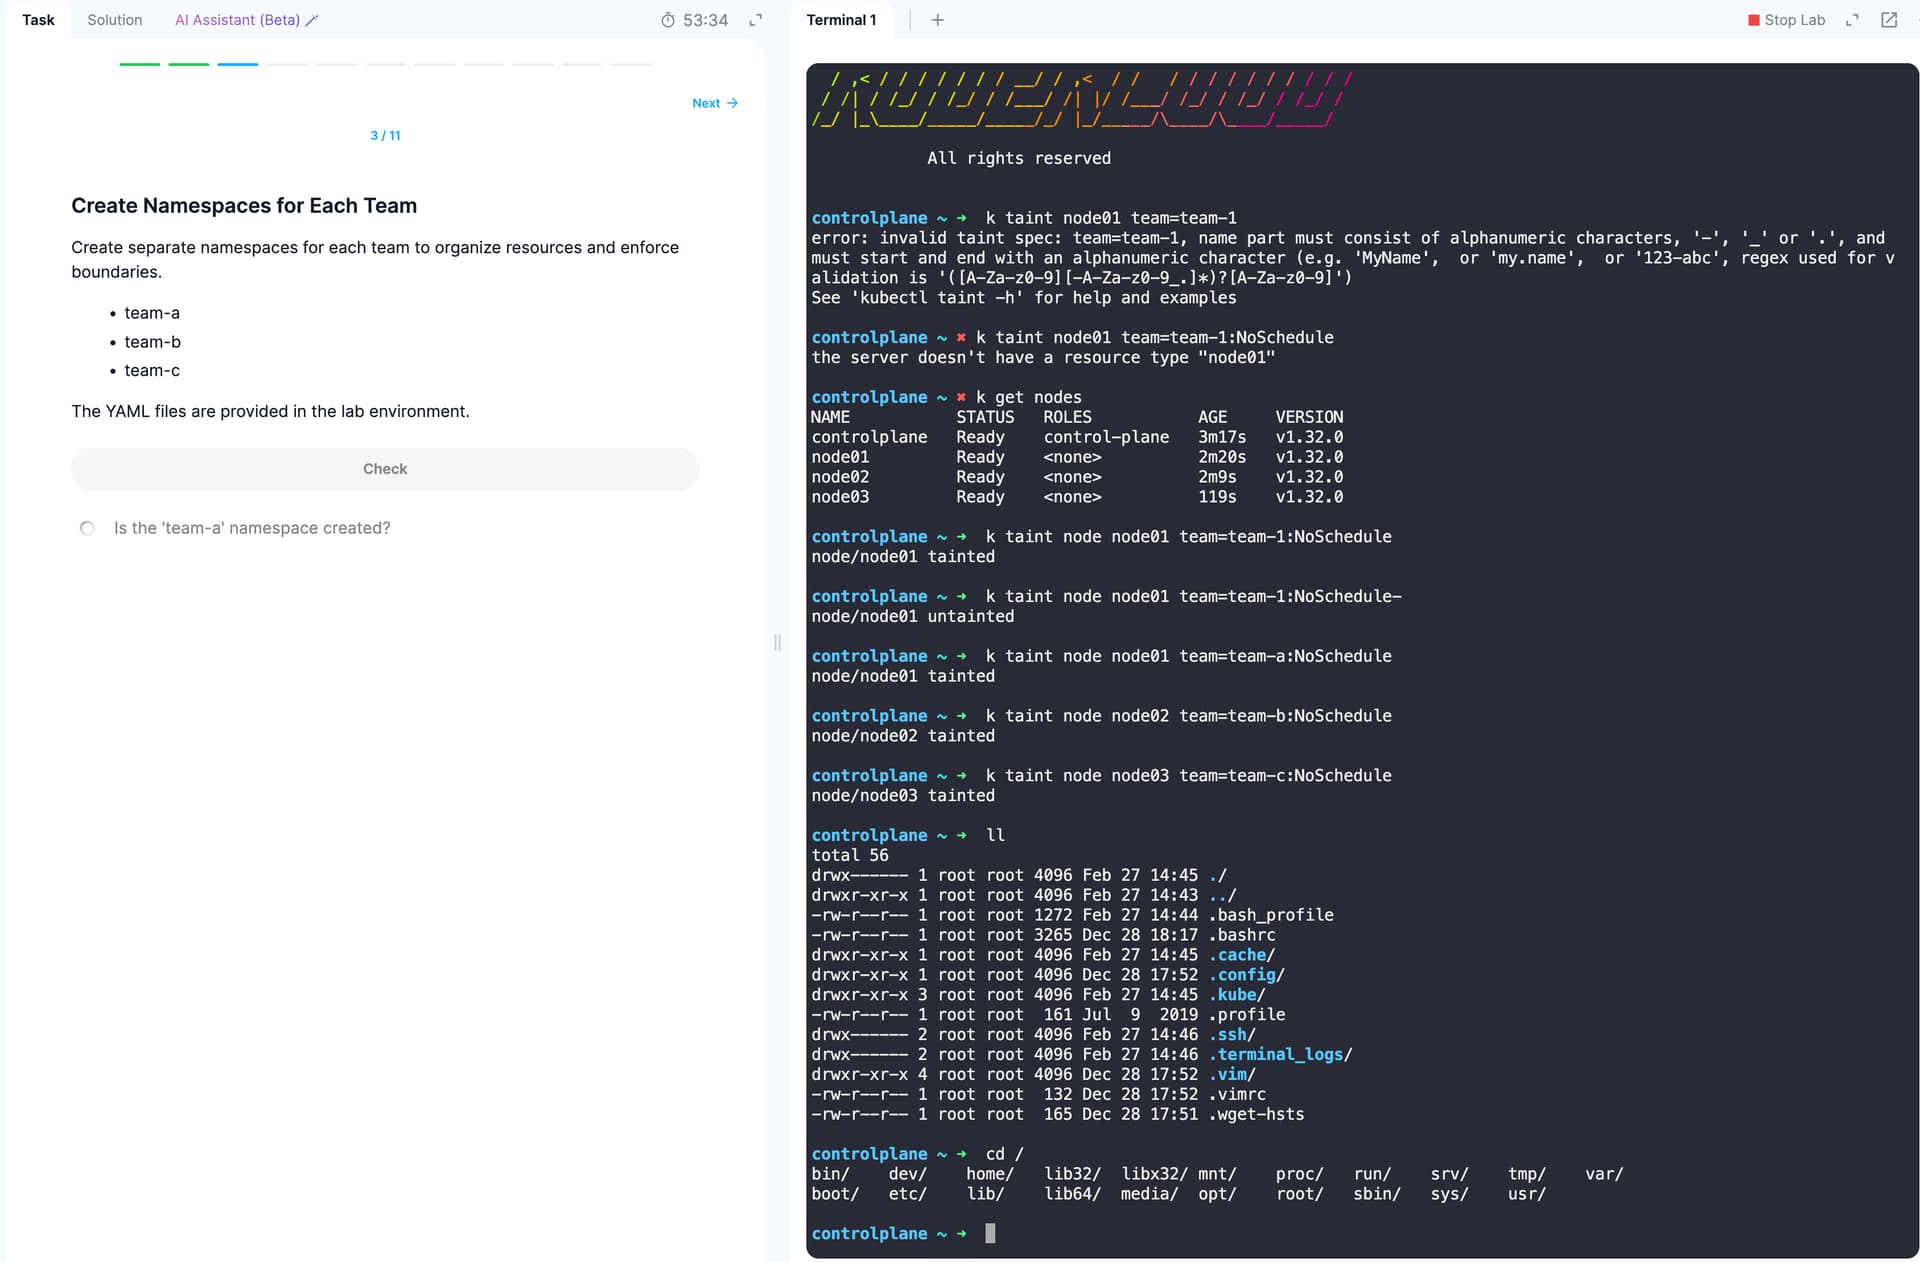
Task: Click the panel divider resize handle
Action: click(x=777, y=642)
